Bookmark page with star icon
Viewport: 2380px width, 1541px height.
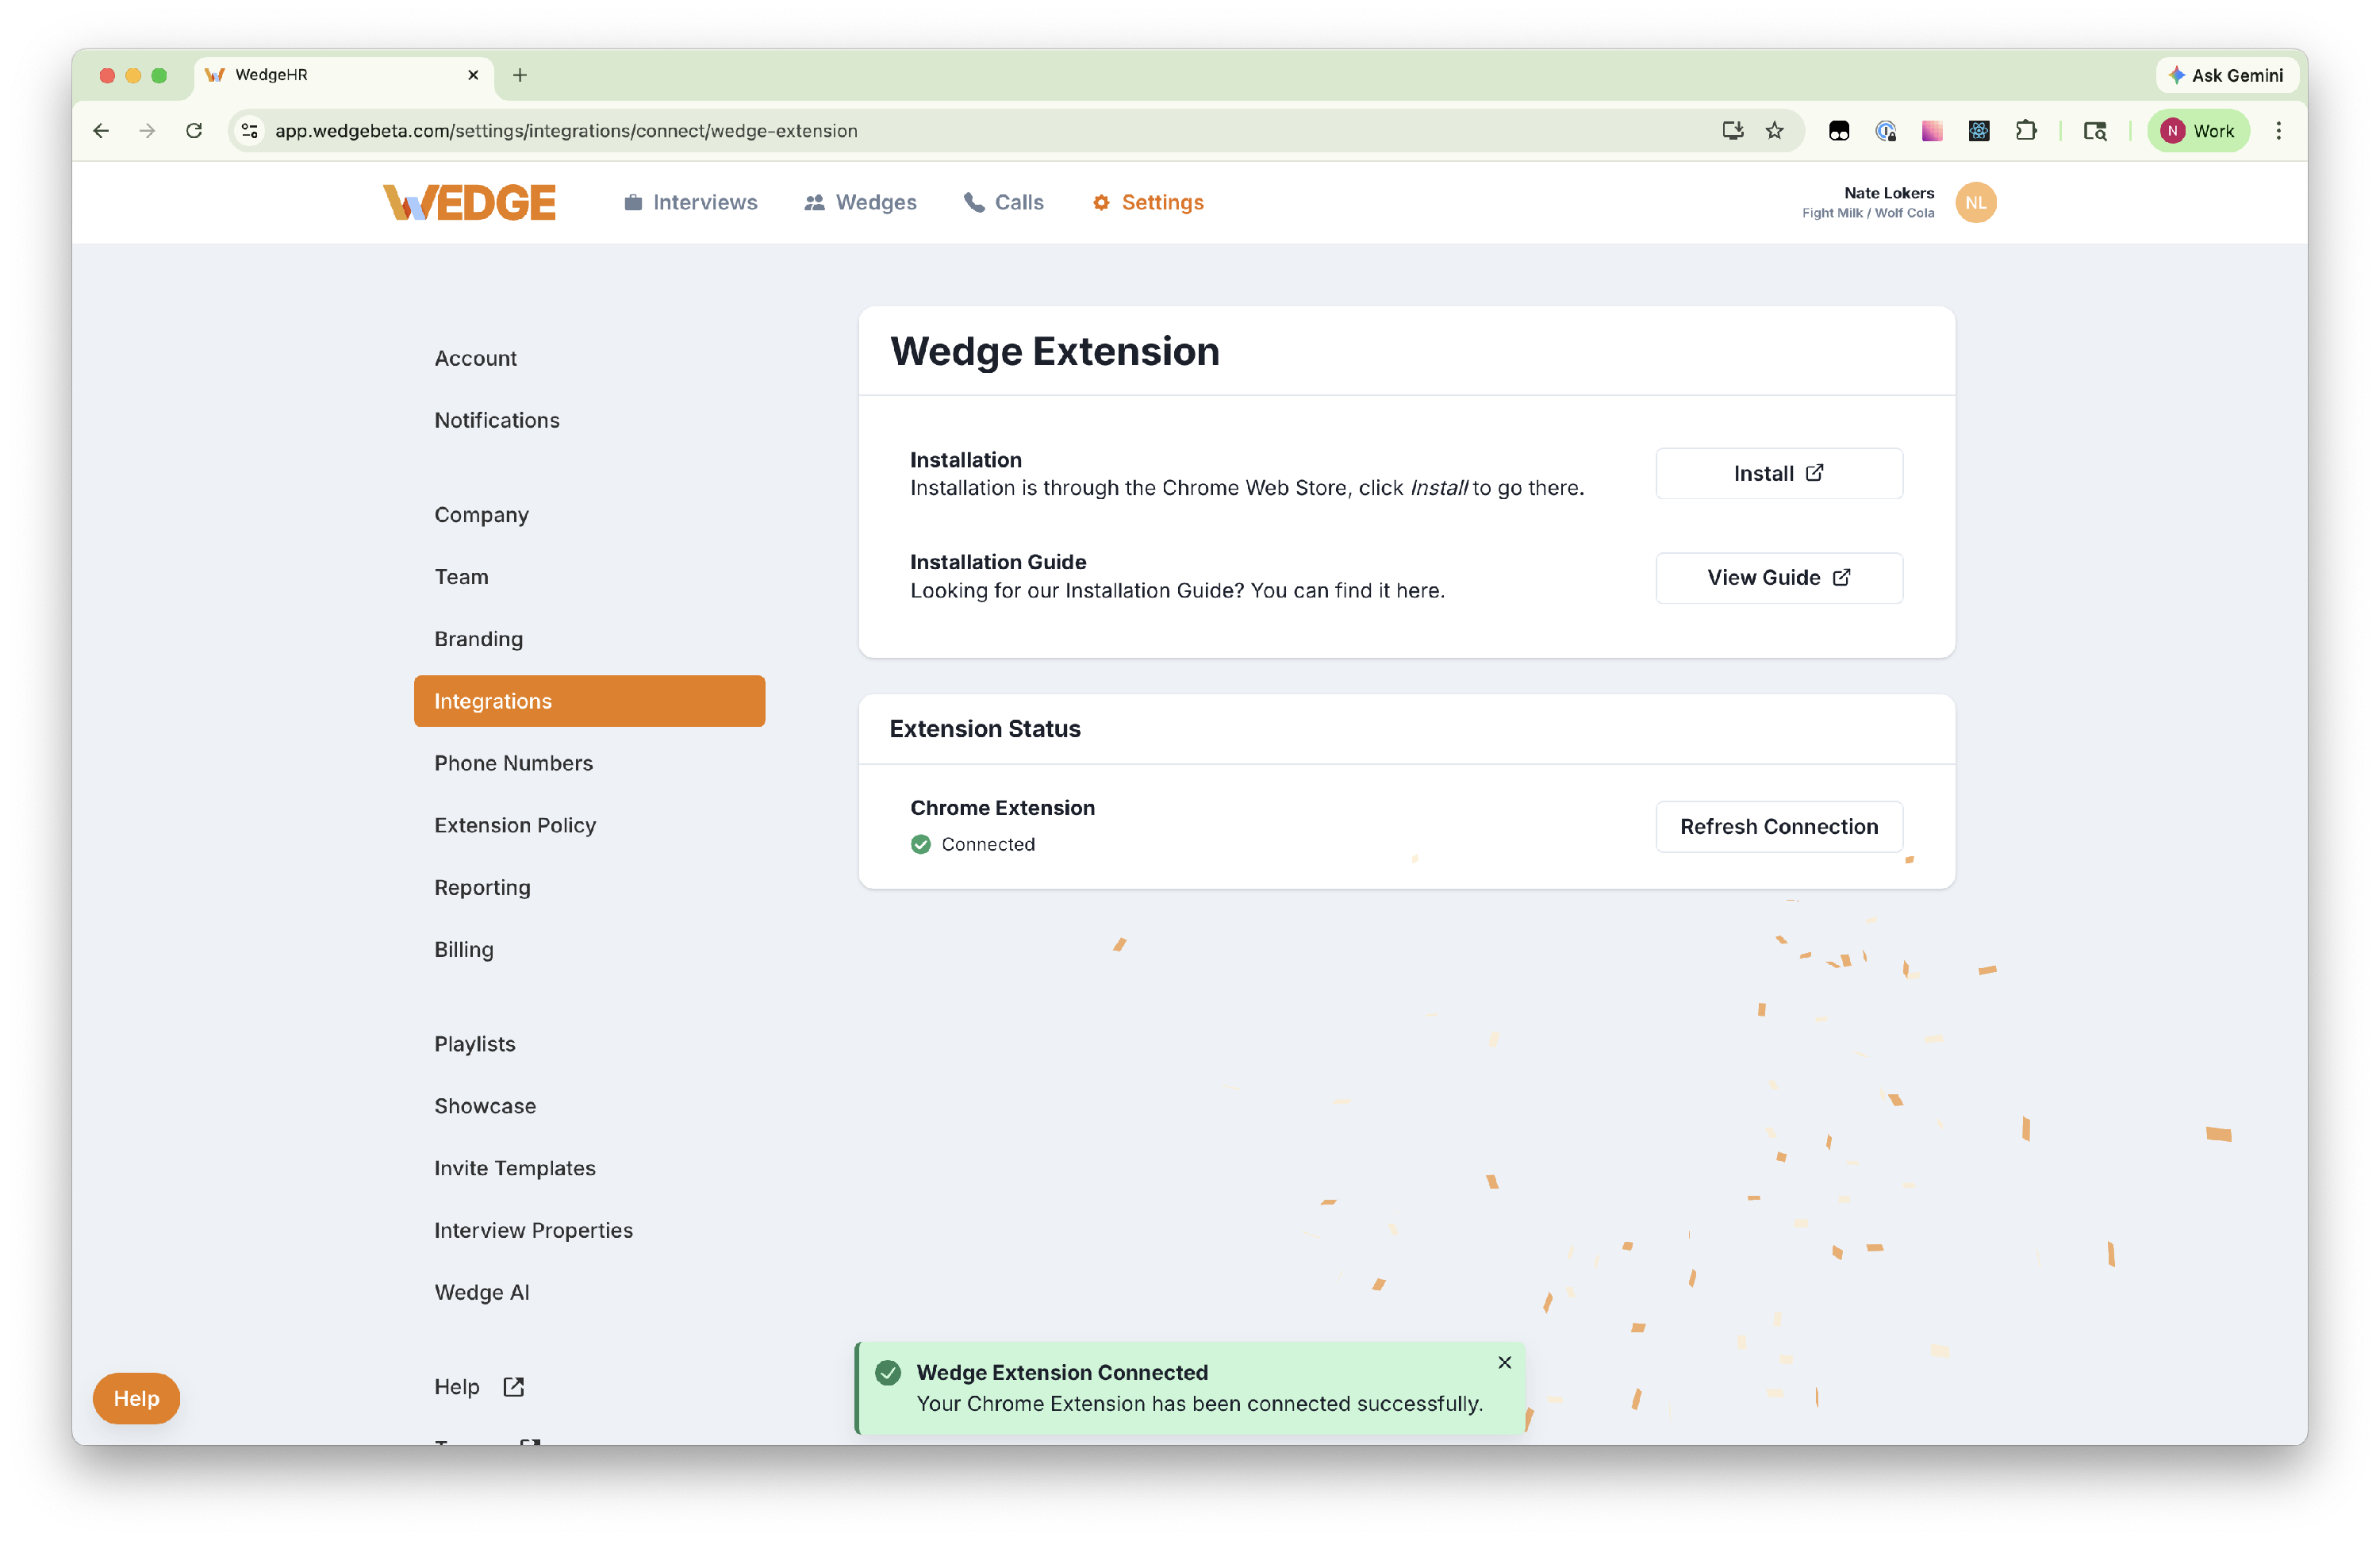pyautogui.click(x=1774, y=131)
